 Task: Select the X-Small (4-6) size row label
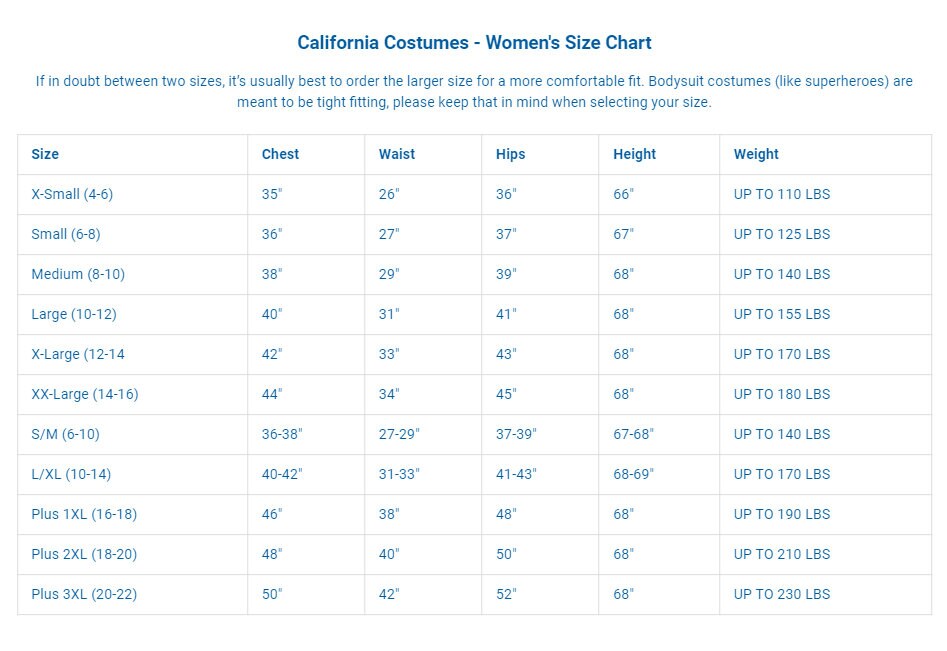tap(72, 194)
